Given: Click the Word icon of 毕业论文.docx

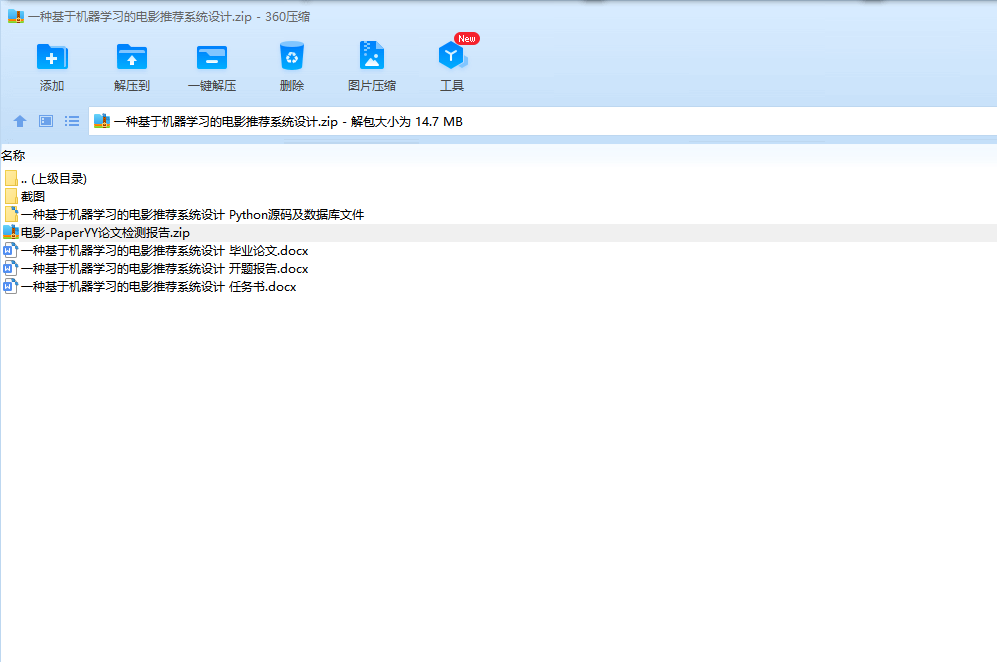Looking at the screenshot, I should 10,251.
